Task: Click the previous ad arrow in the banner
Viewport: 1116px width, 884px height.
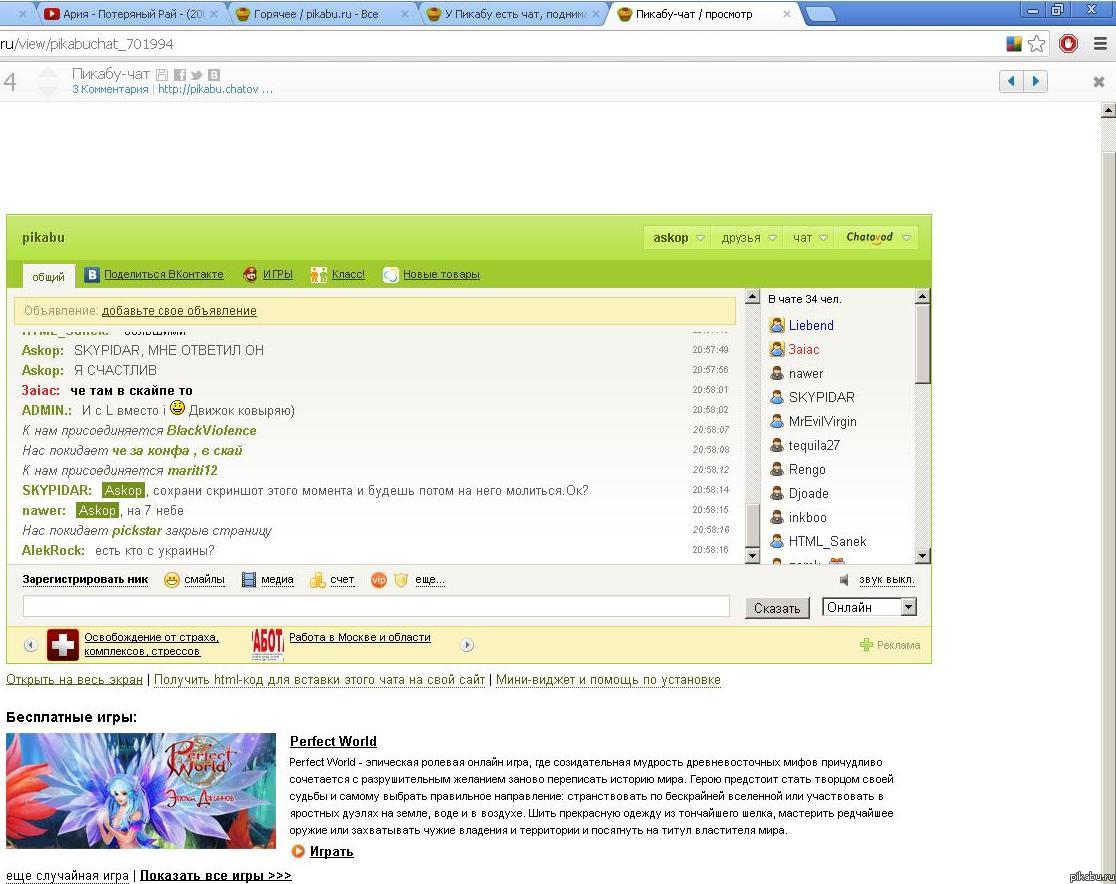Action: click(30, 645)
